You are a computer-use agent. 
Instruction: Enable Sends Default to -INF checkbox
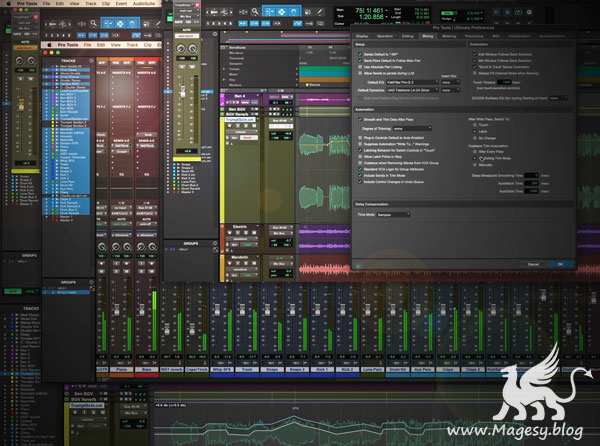point(360,54)
